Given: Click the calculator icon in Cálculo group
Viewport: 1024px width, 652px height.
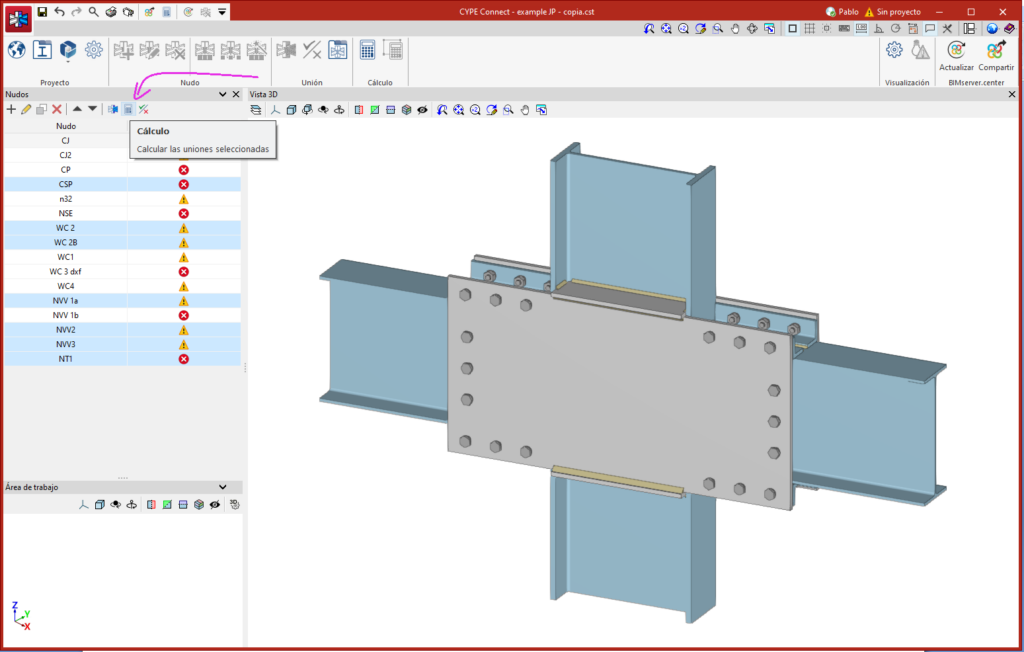Looking at the screenshot, I should click(368, 50).
